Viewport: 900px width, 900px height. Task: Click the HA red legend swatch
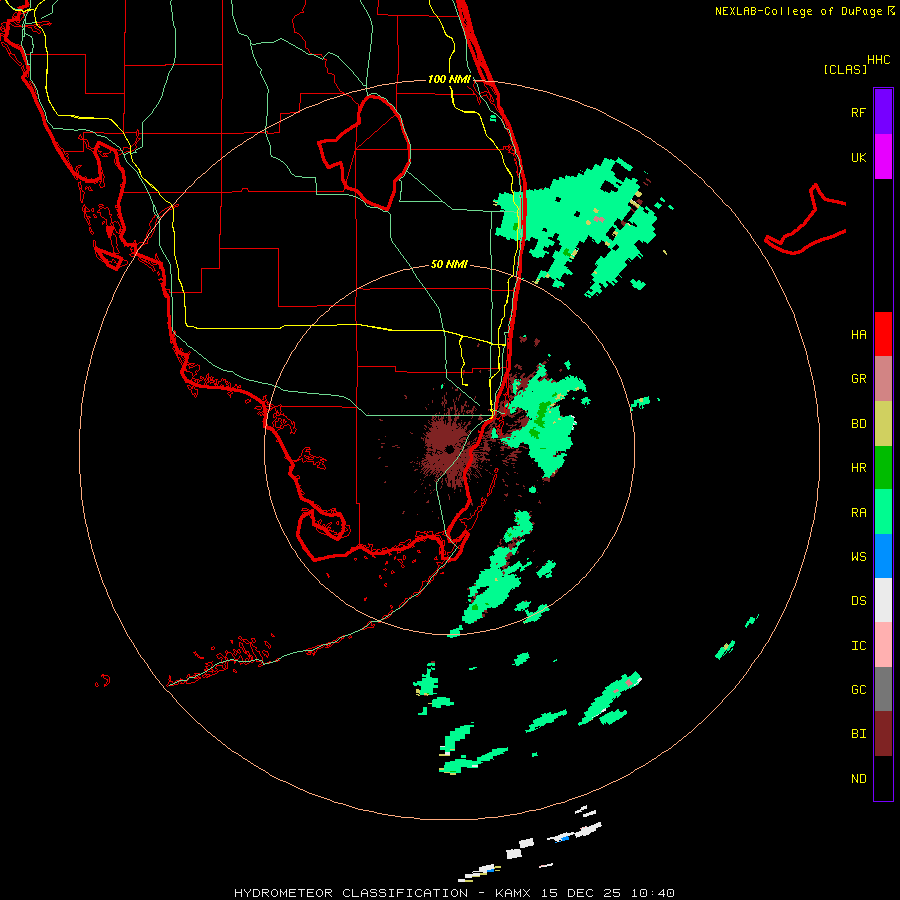(x=883, y=334)
